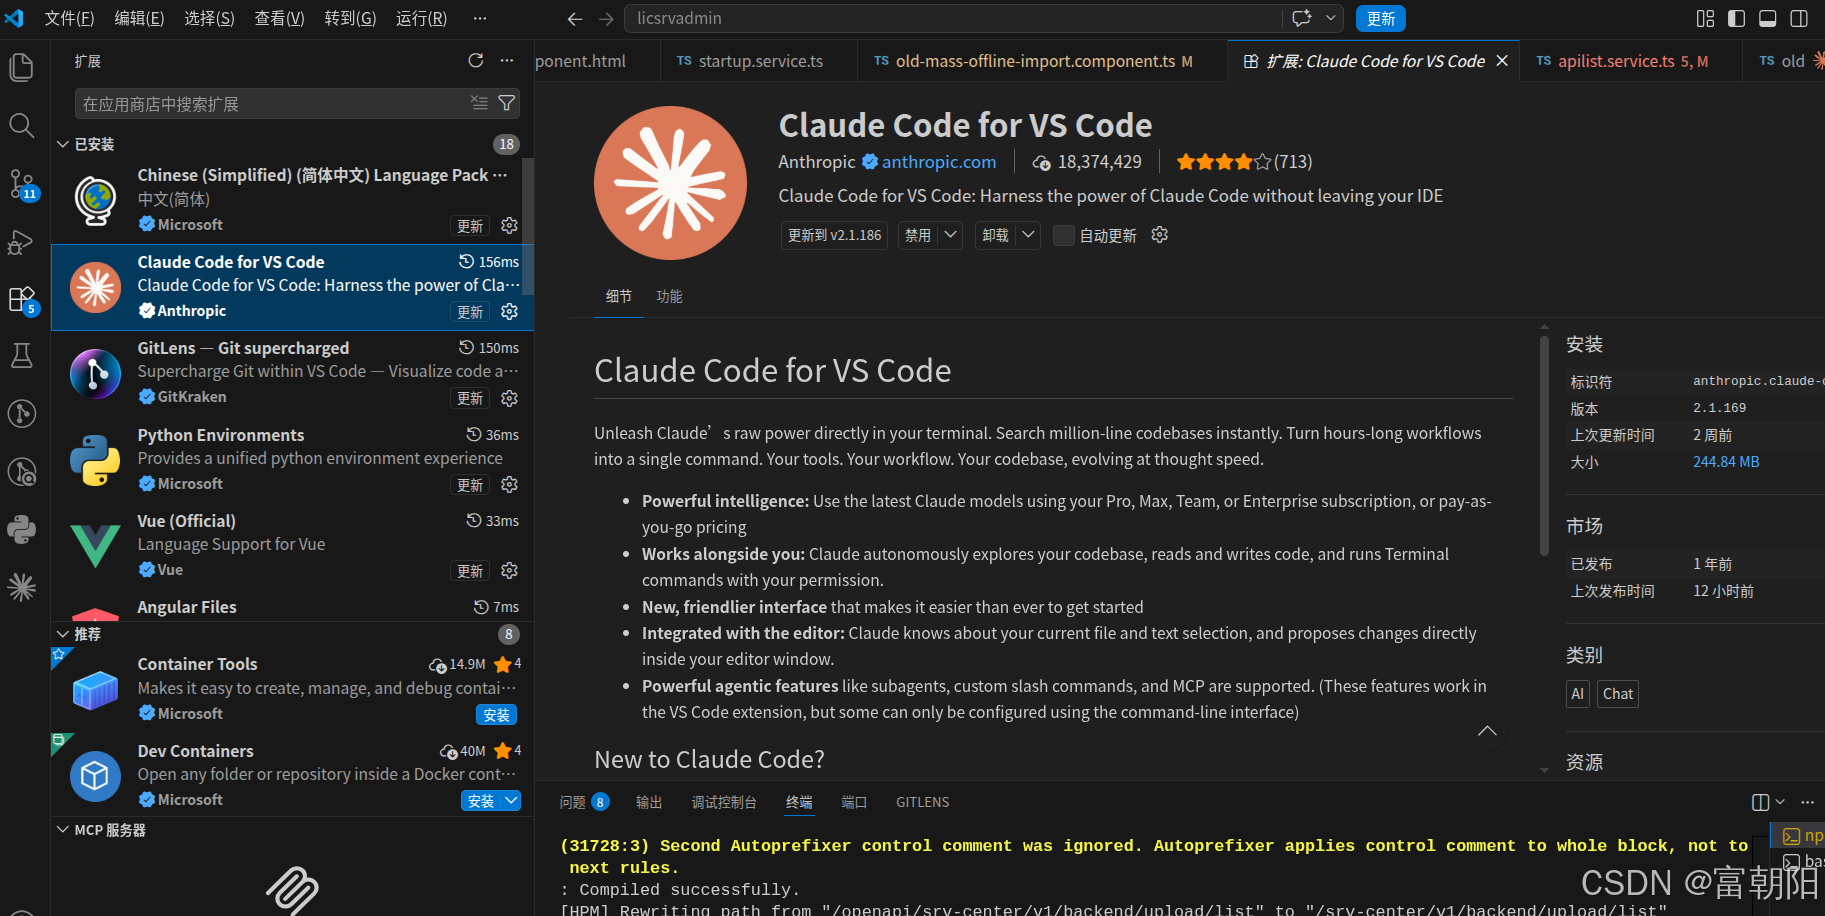Click 更新到 v2.1.186 button

click(835, 235)
